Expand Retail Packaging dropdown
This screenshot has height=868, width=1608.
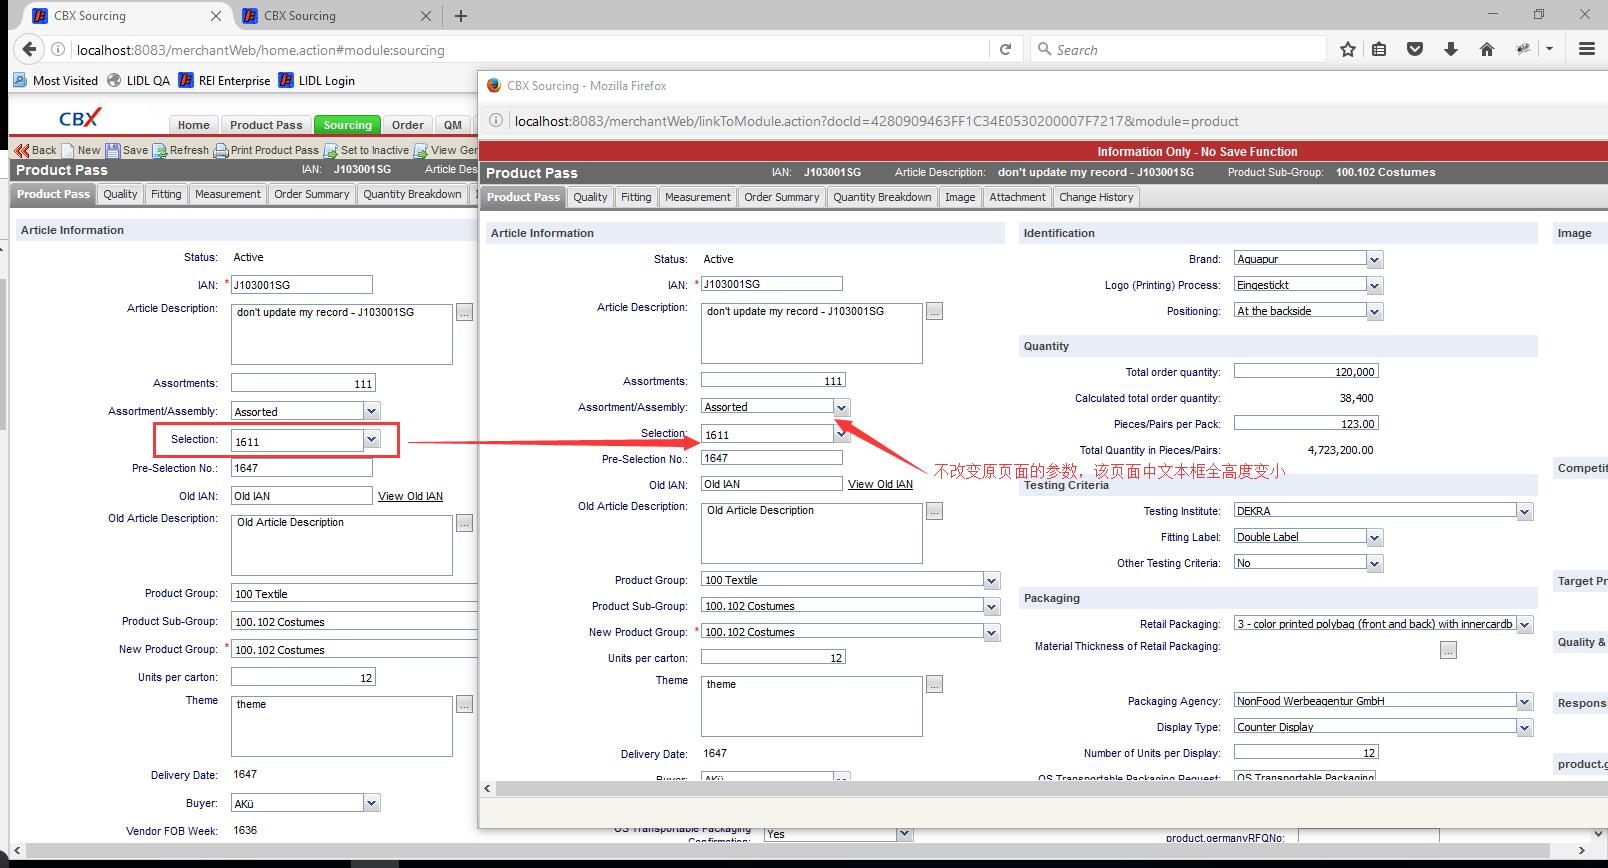click(1525, 624)
